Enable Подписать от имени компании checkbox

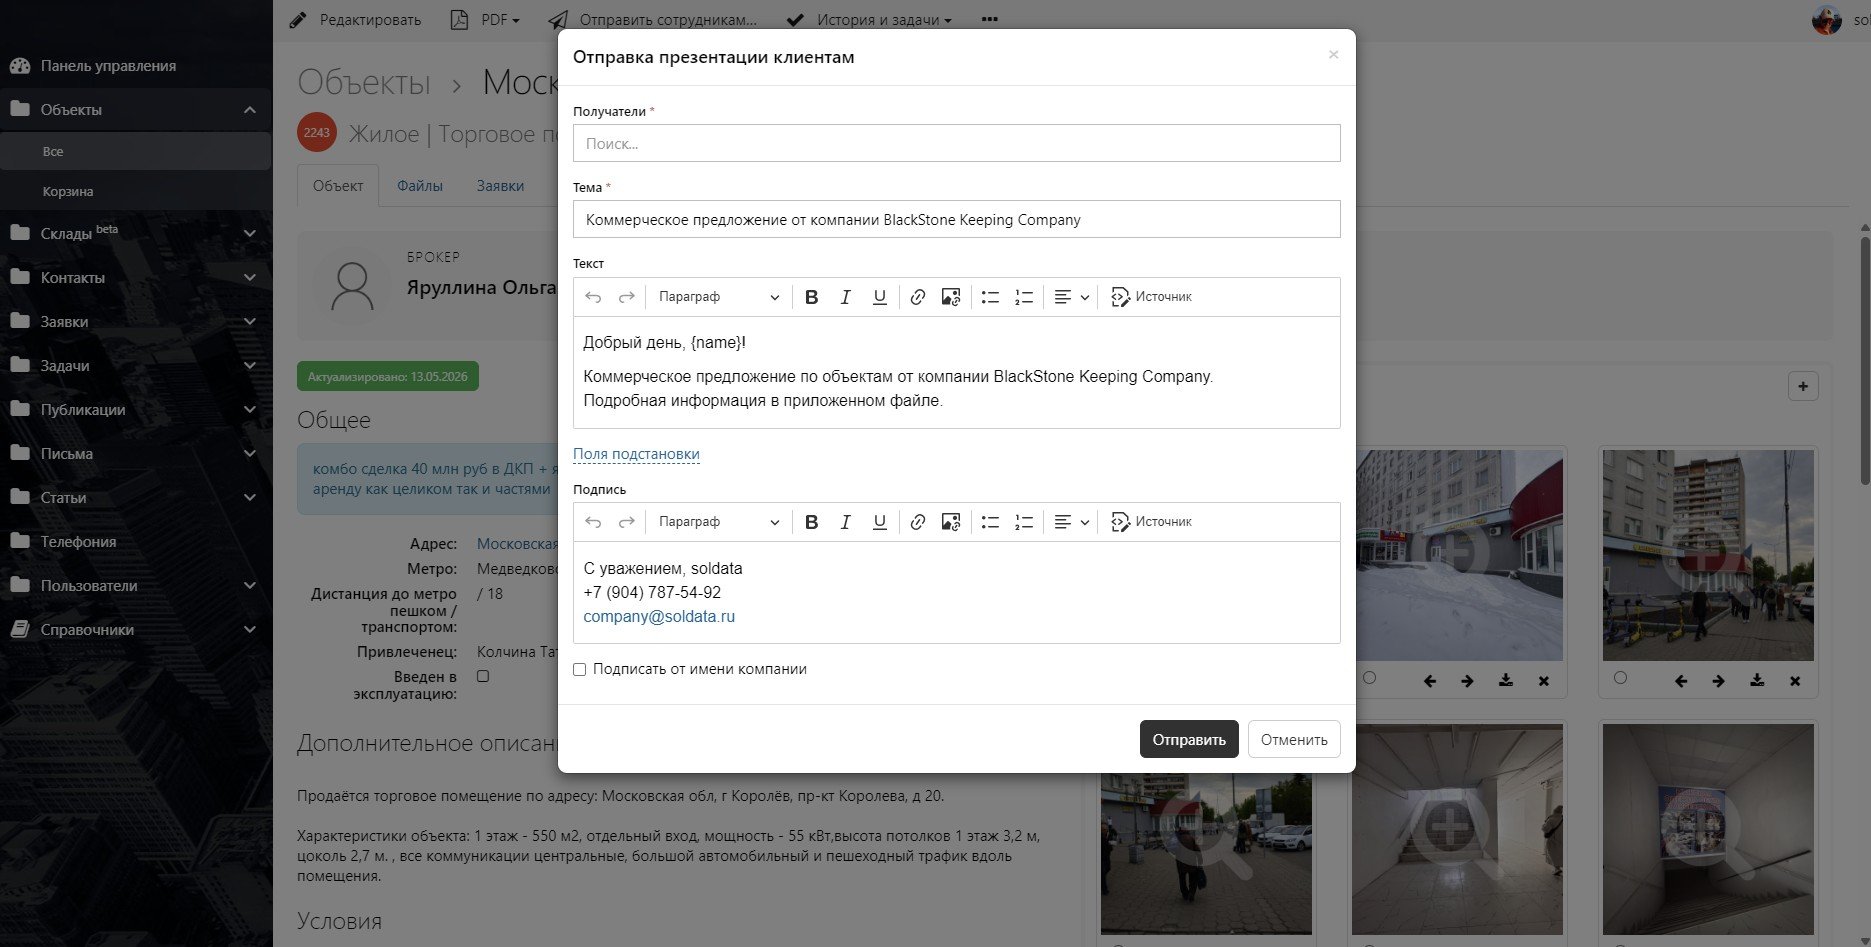(x=580, y=670)
